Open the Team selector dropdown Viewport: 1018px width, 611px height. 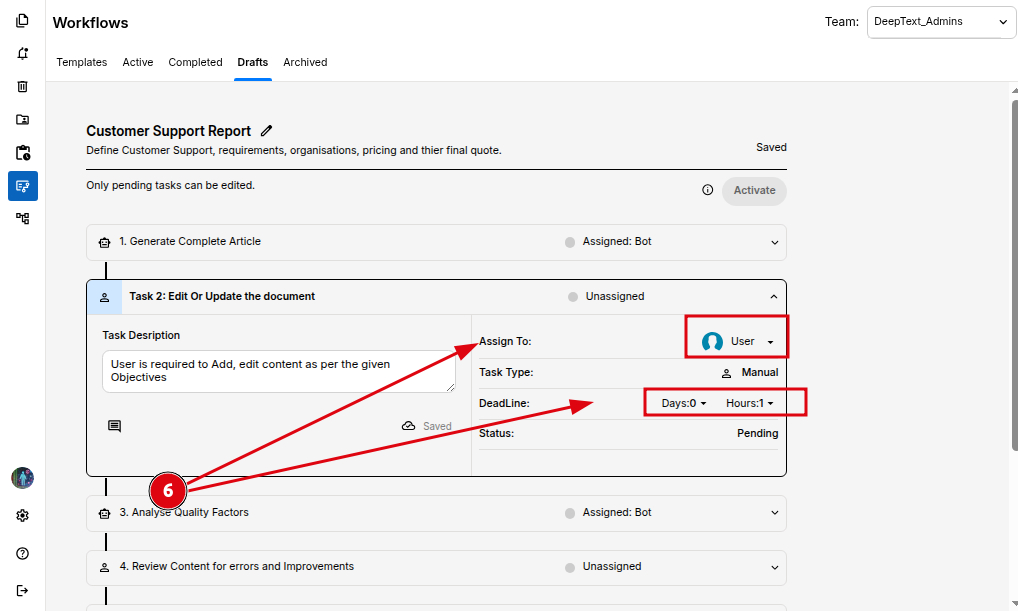tap(940, 22)
